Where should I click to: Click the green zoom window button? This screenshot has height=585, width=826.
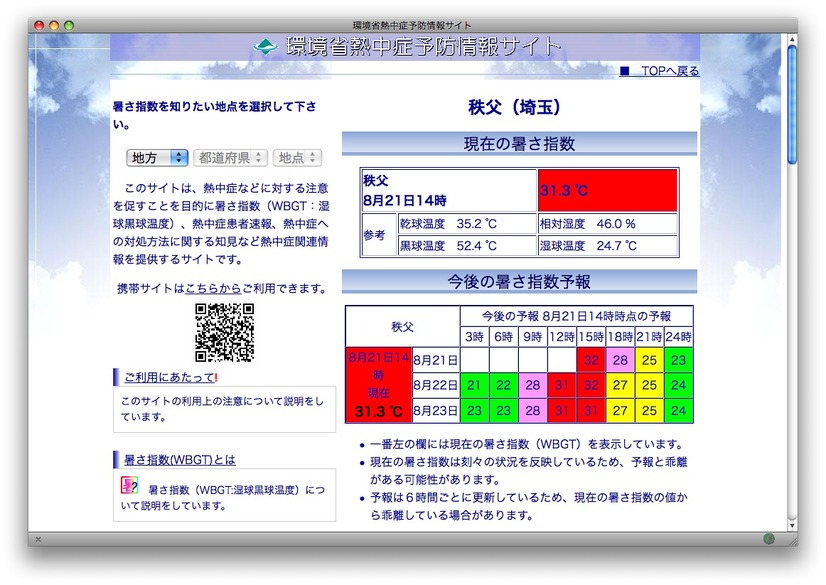(x=69, y=25)
